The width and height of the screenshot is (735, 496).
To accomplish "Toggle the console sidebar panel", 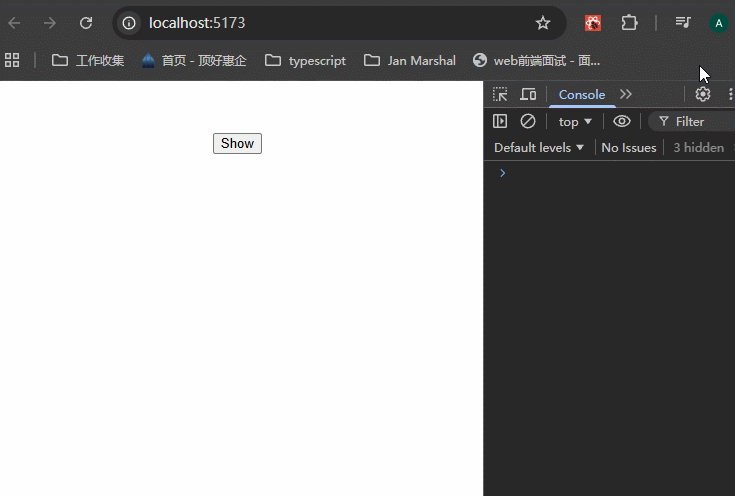I will pos(500,121).
